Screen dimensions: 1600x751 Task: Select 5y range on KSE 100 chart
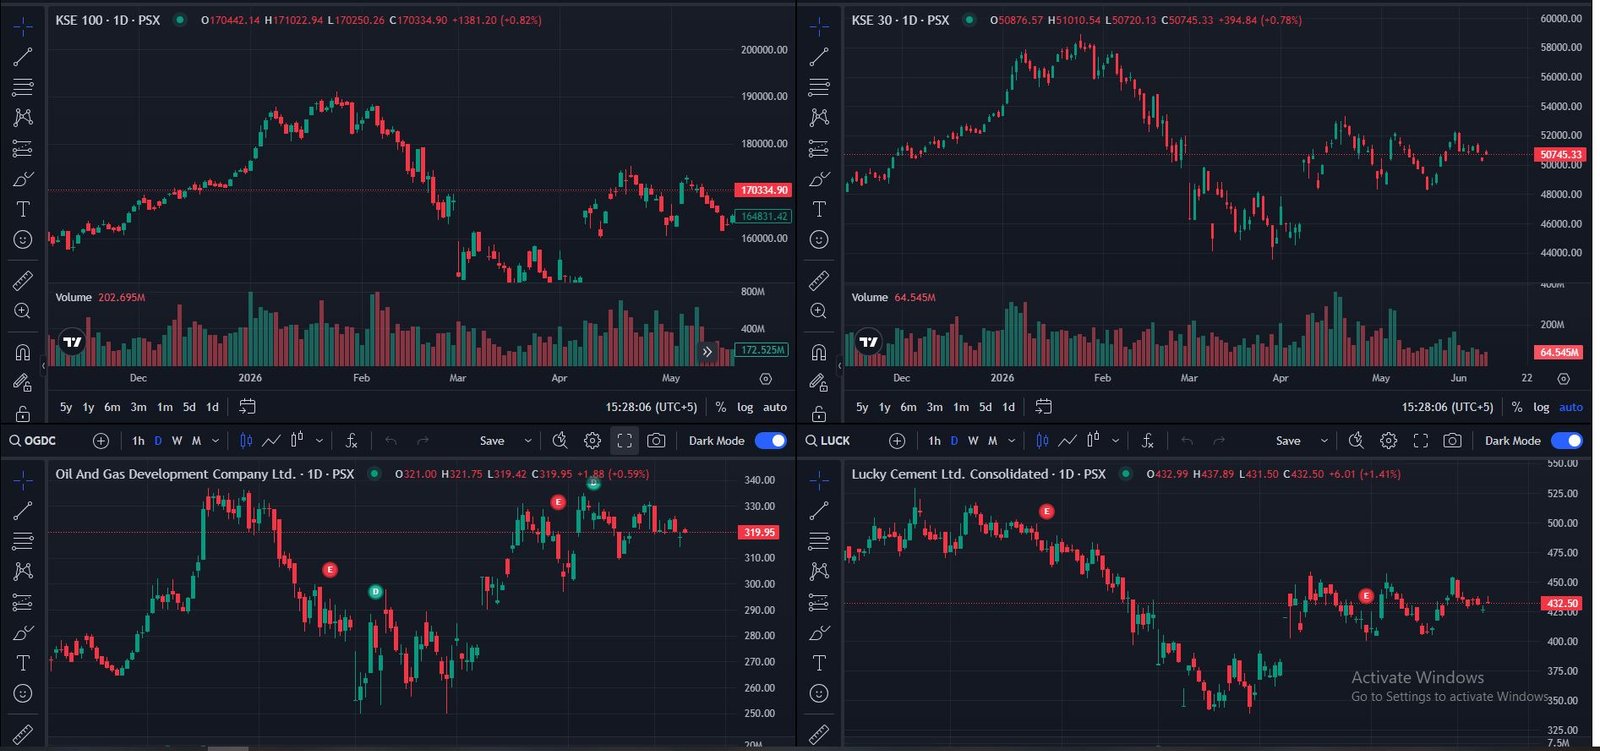tap(66, 407)
